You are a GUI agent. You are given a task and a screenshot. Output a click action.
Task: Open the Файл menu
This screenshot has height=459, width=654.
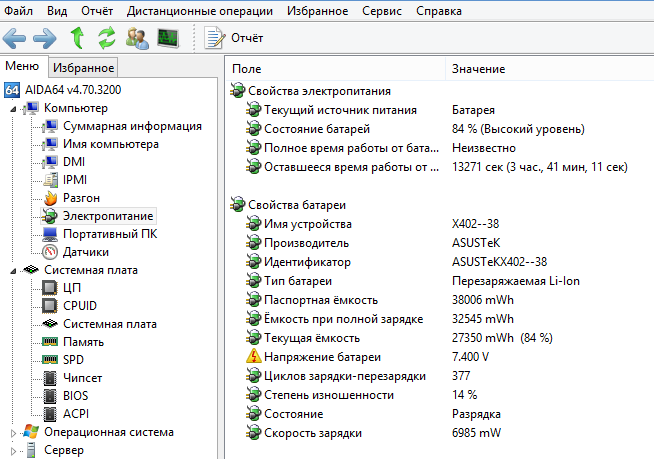(x=18, y=11)
